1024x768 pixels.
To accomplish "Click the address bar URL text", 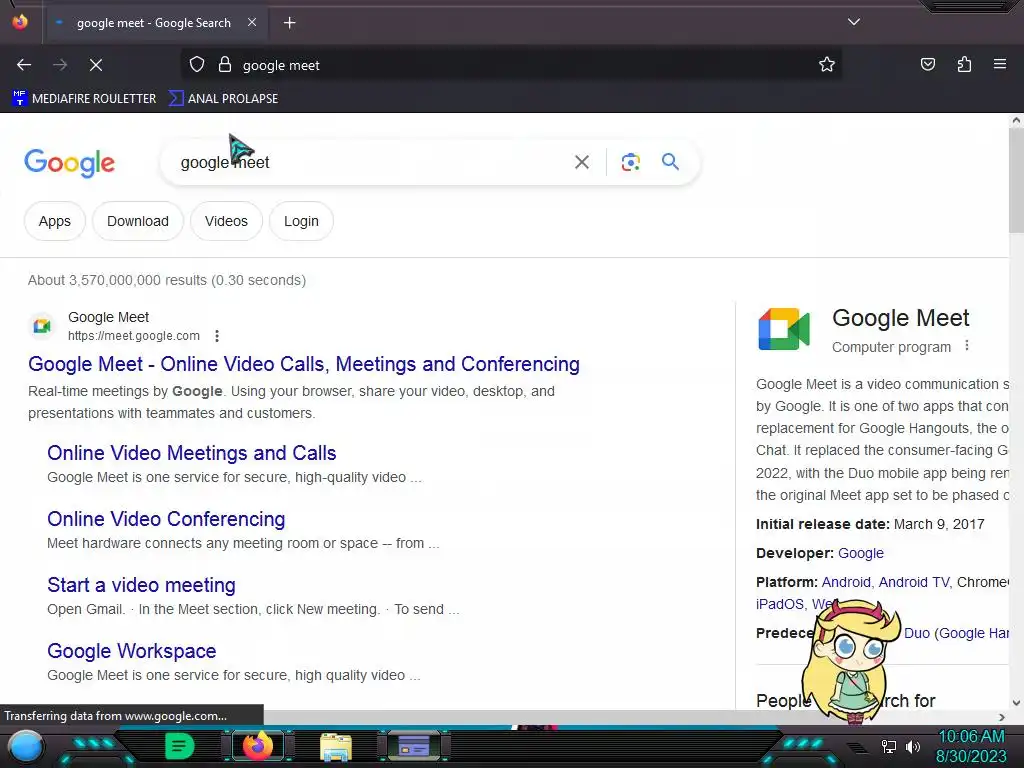I will pyautogui.click(x=281, y=65).
